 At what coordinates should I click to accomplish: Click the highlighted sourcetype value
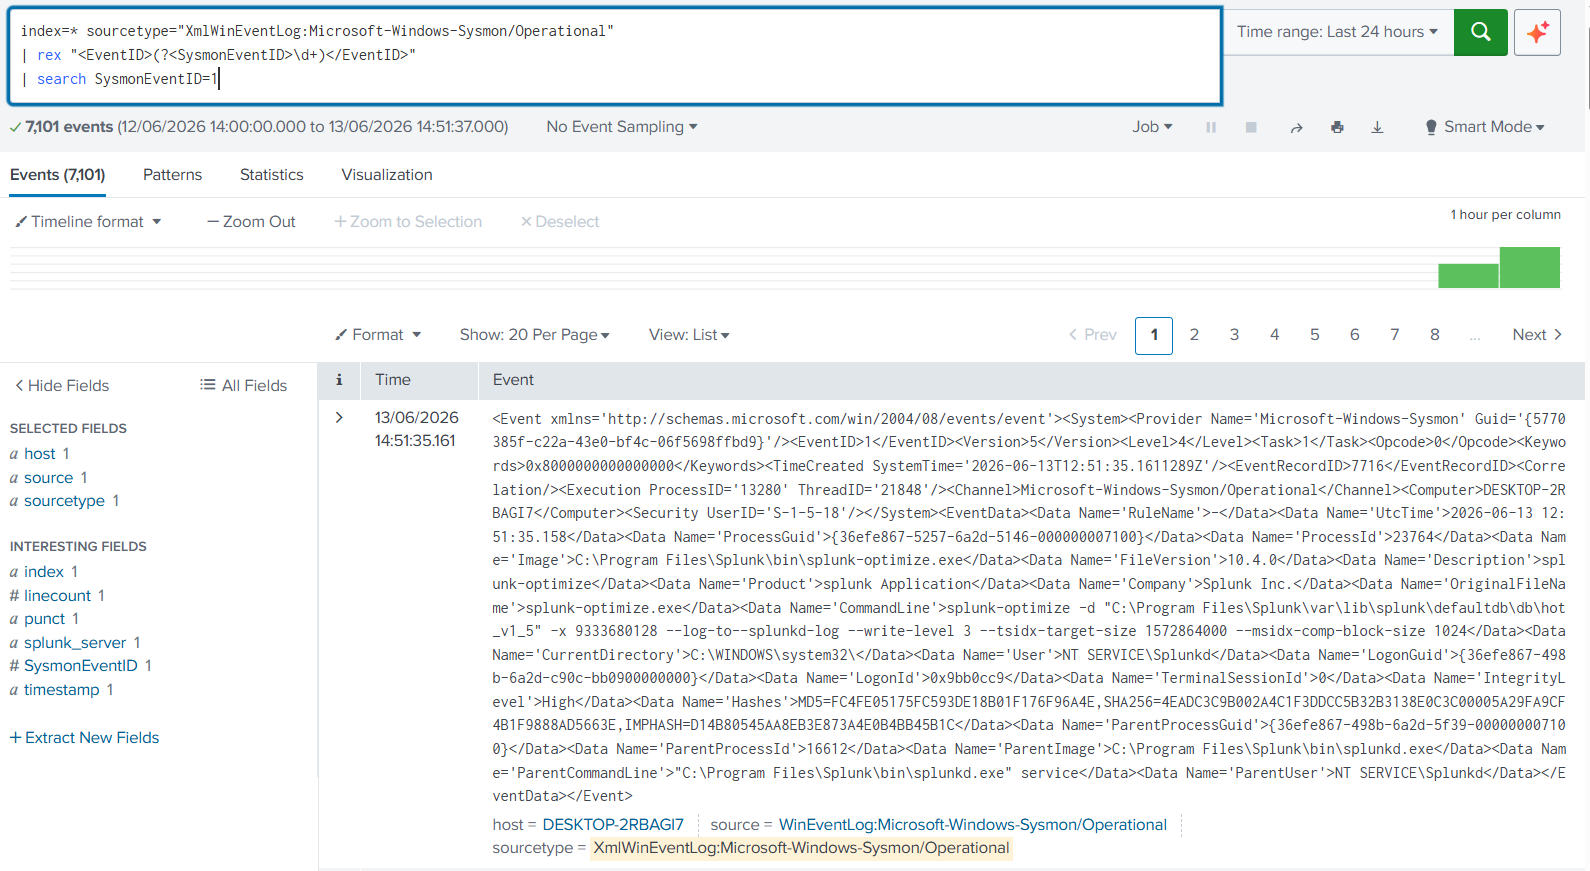coord(801,848)
